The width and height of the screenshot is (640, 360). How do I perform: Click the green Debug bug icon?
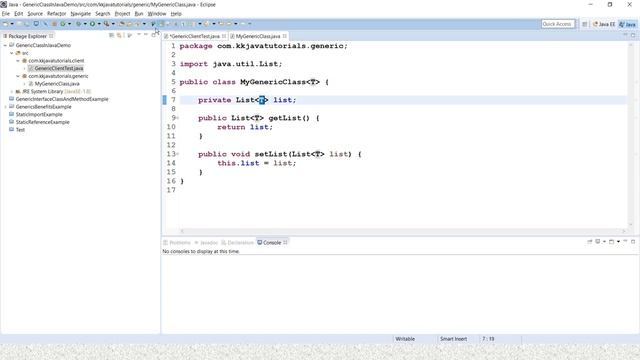point(78,24)
